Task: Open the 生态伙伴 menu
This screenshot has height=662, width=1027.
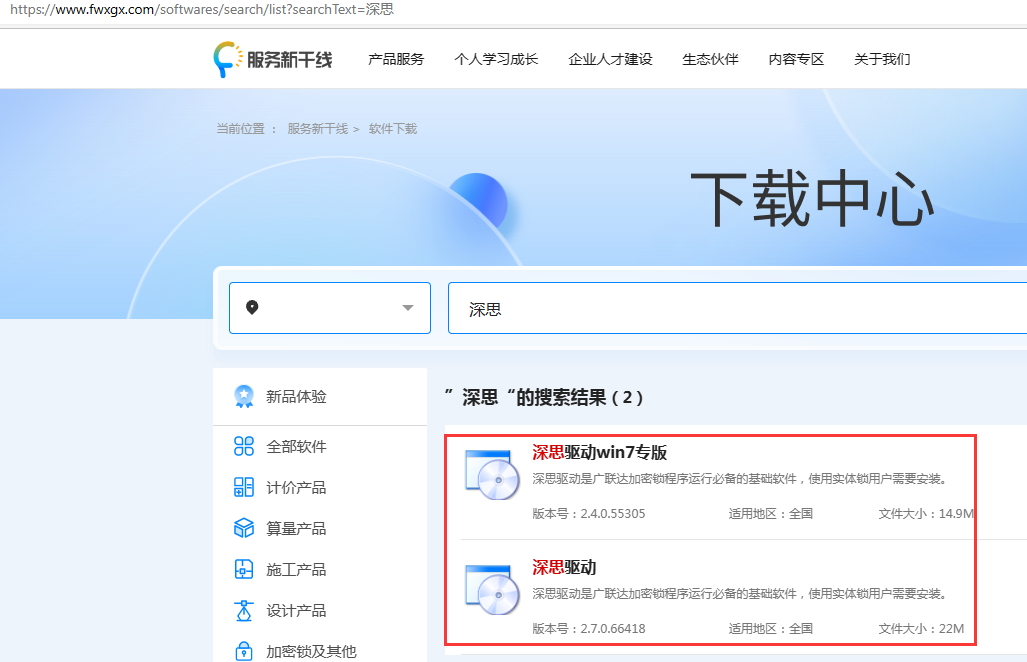Action: (710, 60)
